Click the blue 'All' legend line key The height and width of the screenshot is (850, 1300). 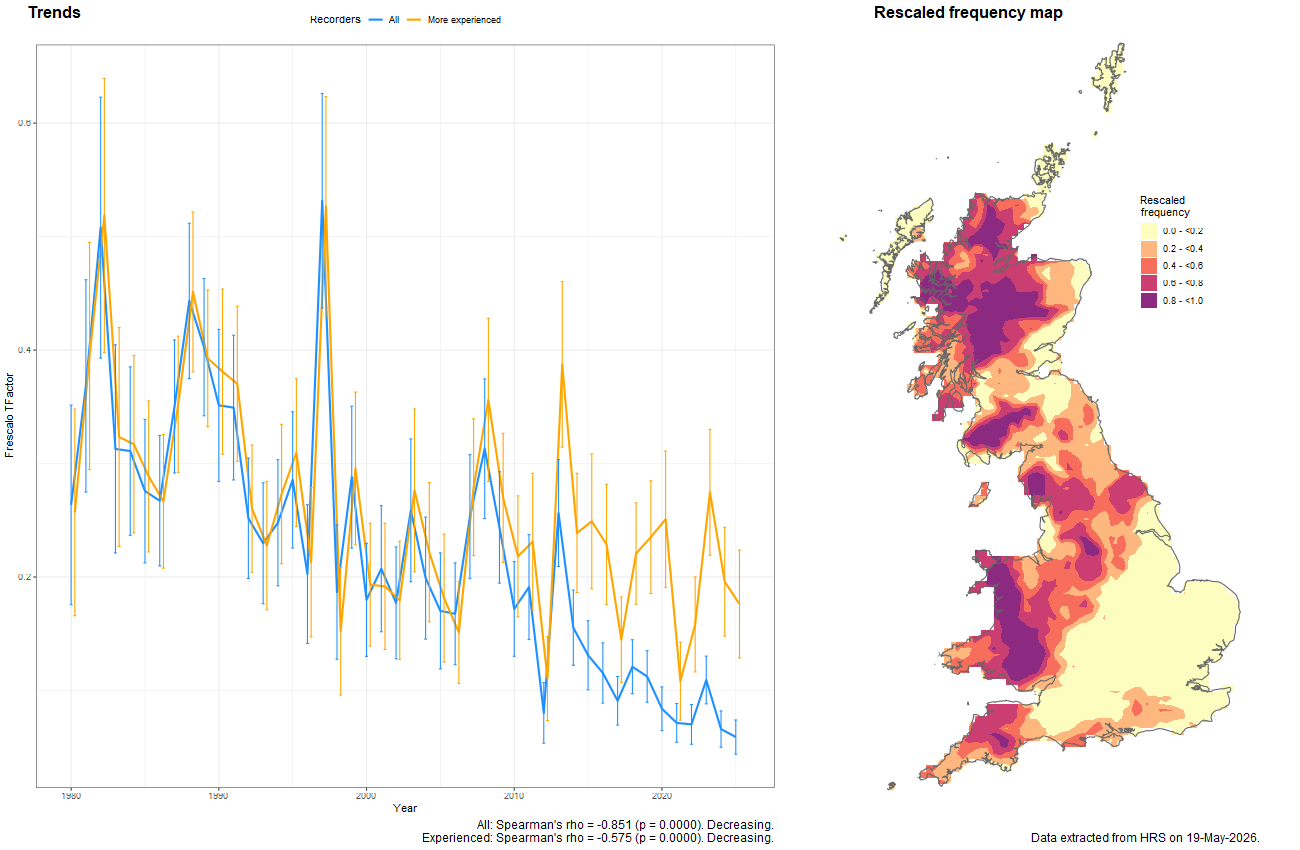coord(376,20)
